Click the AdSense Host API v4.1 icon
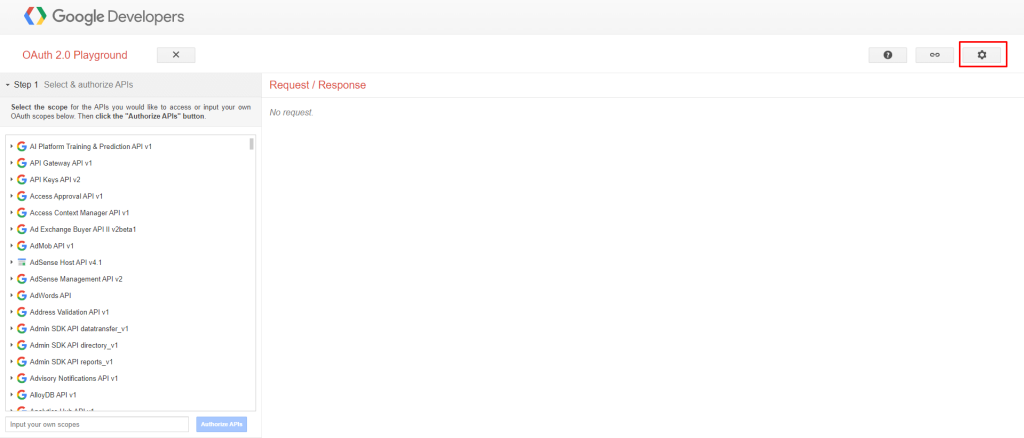Image resolution: width=1024 pixels, height=438 pixels. point(21,262)
